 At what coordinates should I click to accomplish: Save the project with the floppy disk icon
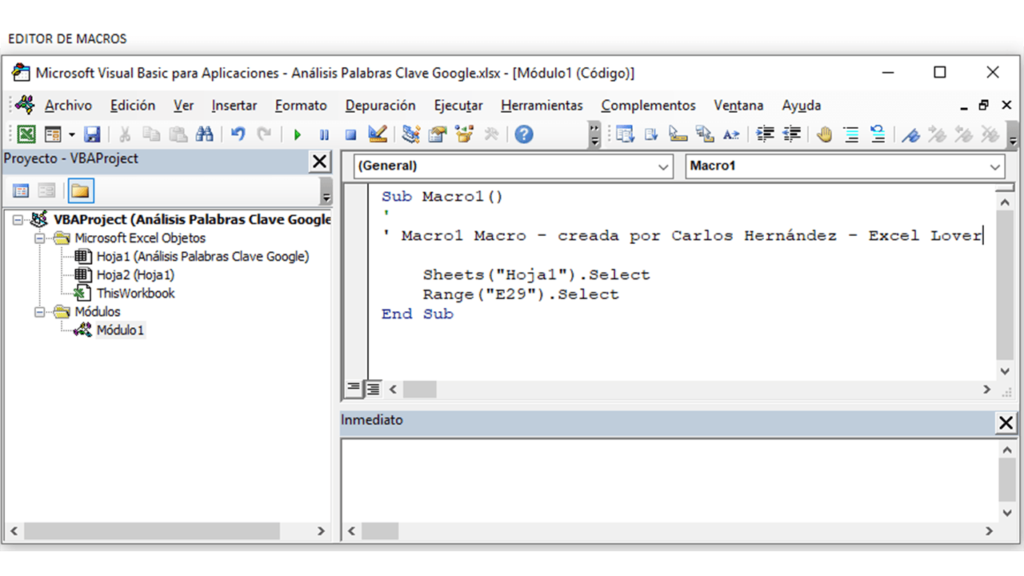(x=92, y=135)
